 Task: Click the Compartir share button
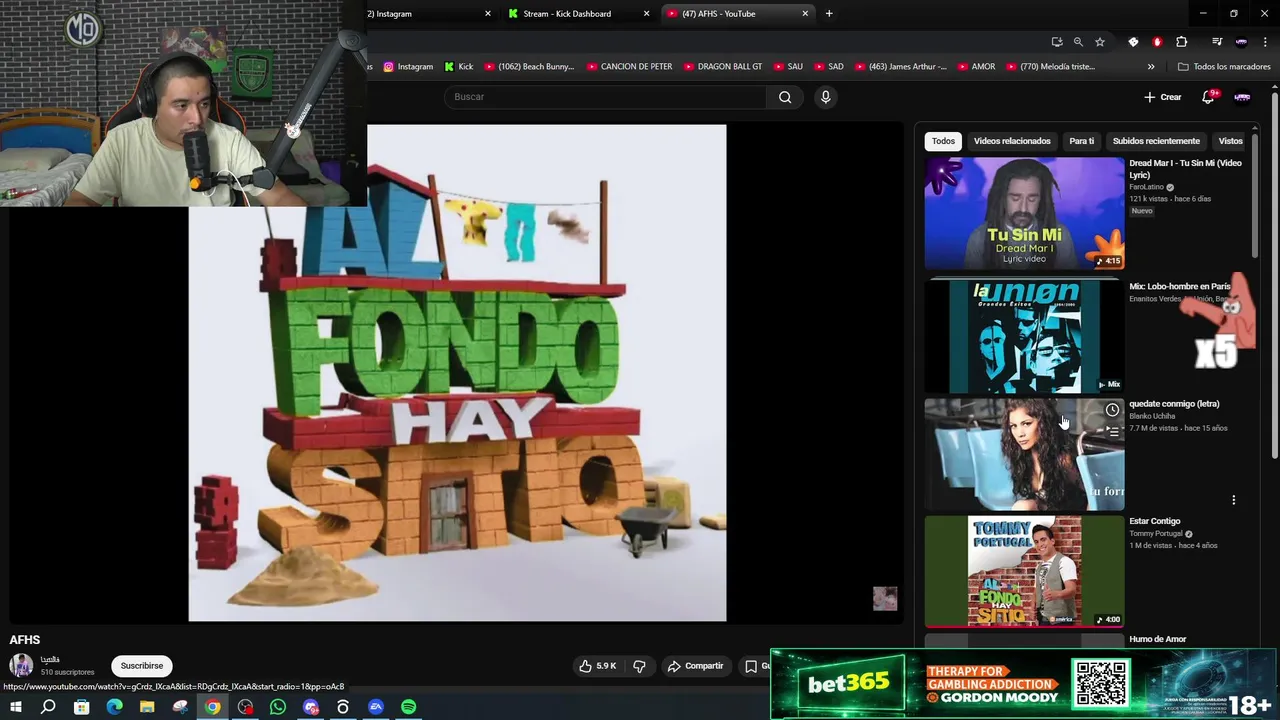695,666
